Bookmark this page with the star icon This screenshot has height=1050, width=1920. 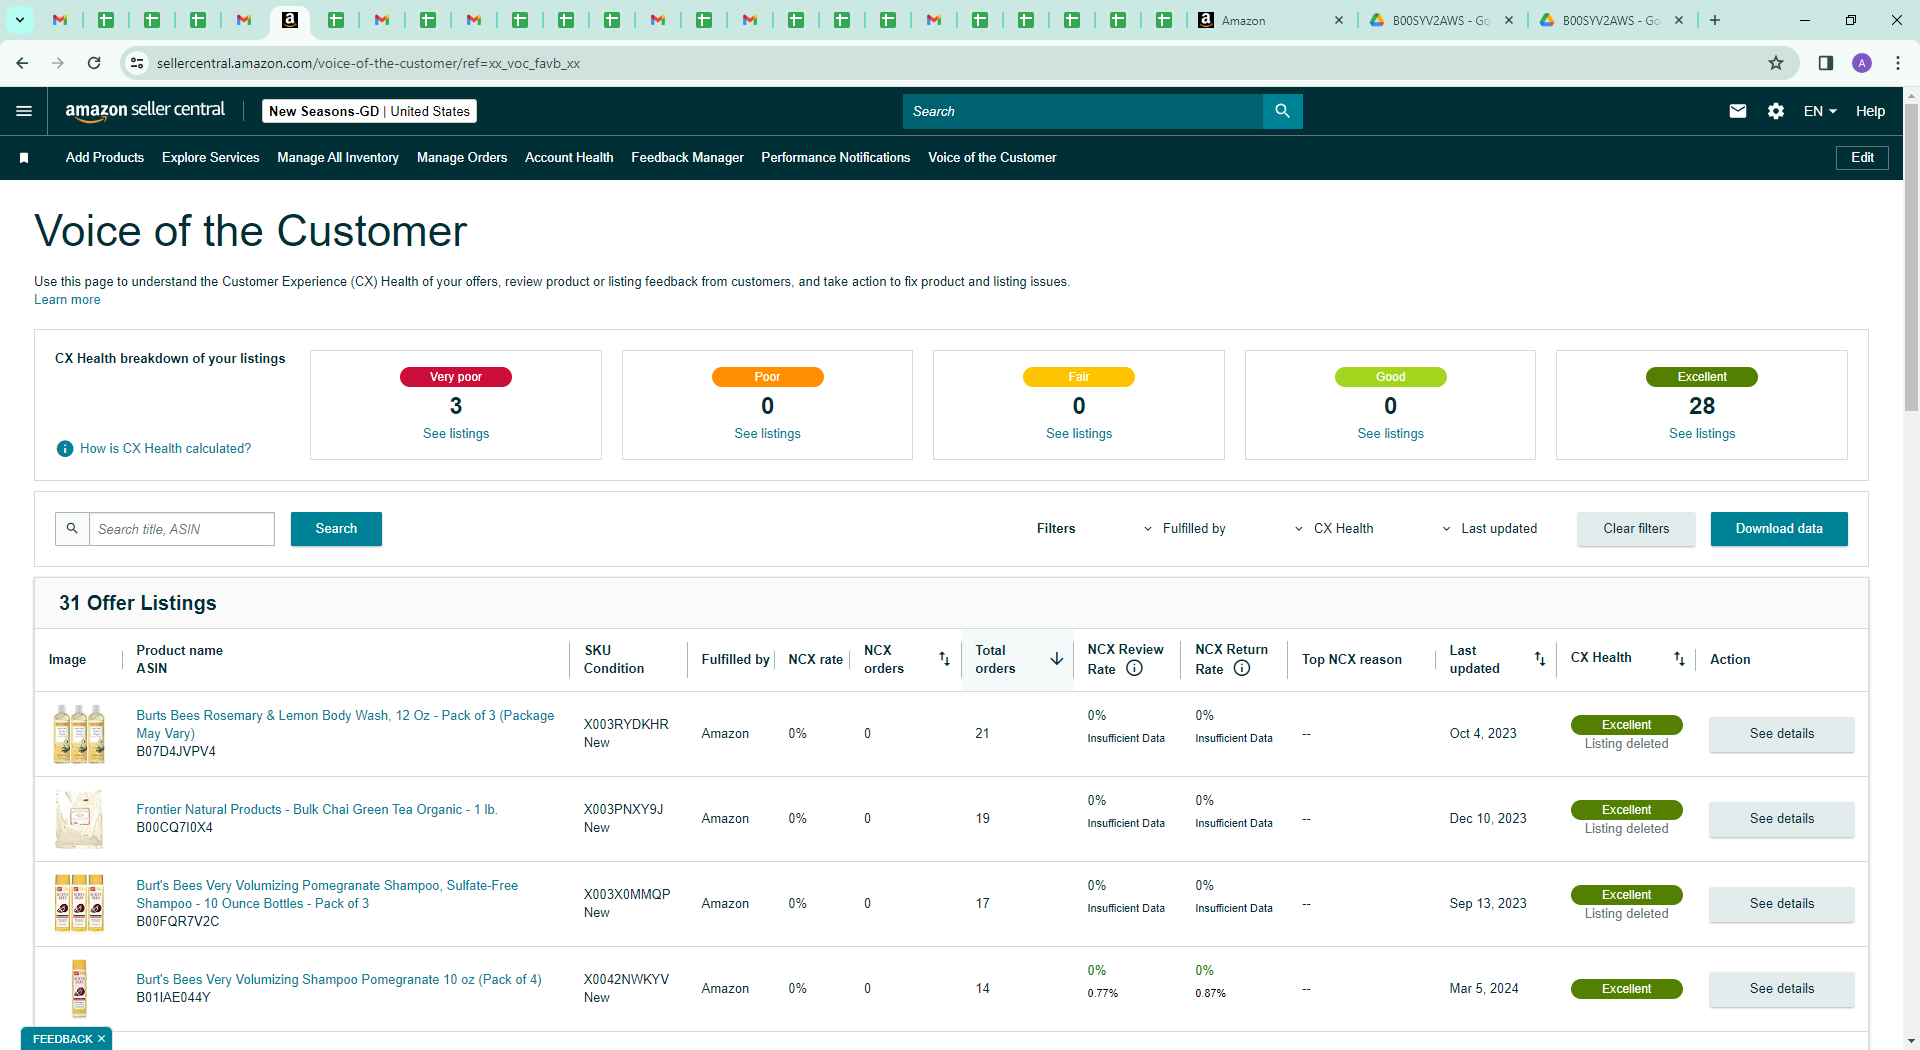1776,63
